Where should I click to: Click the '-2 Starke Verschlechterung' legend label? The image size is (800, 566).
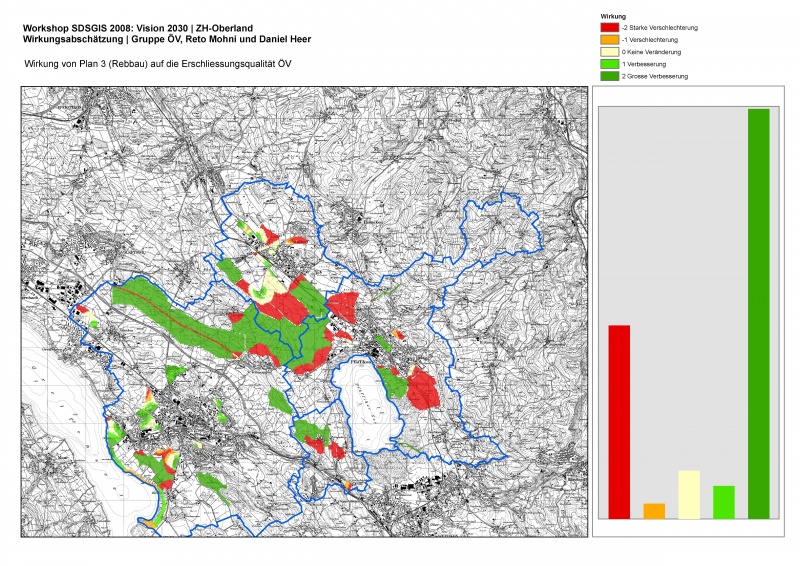[x=659, y=28]
